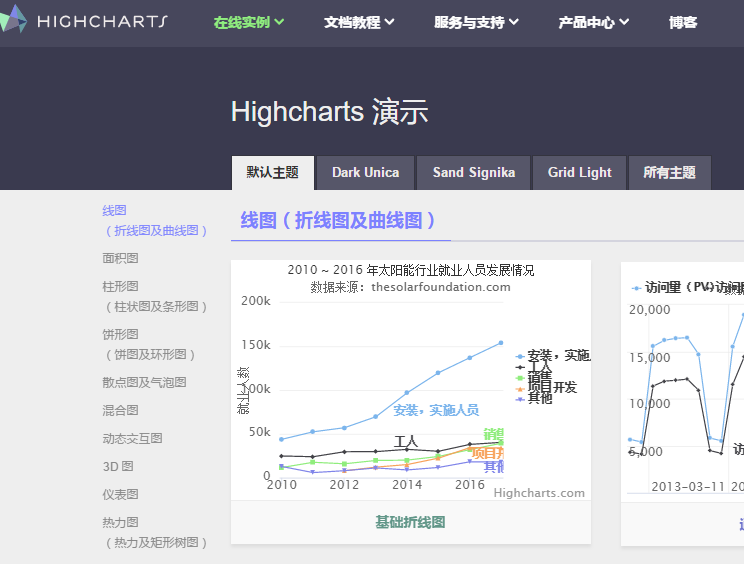The image size is (744, 564).
Task: Click the 线图（折线图及曲线图）section heading
Action: point(338,221)
